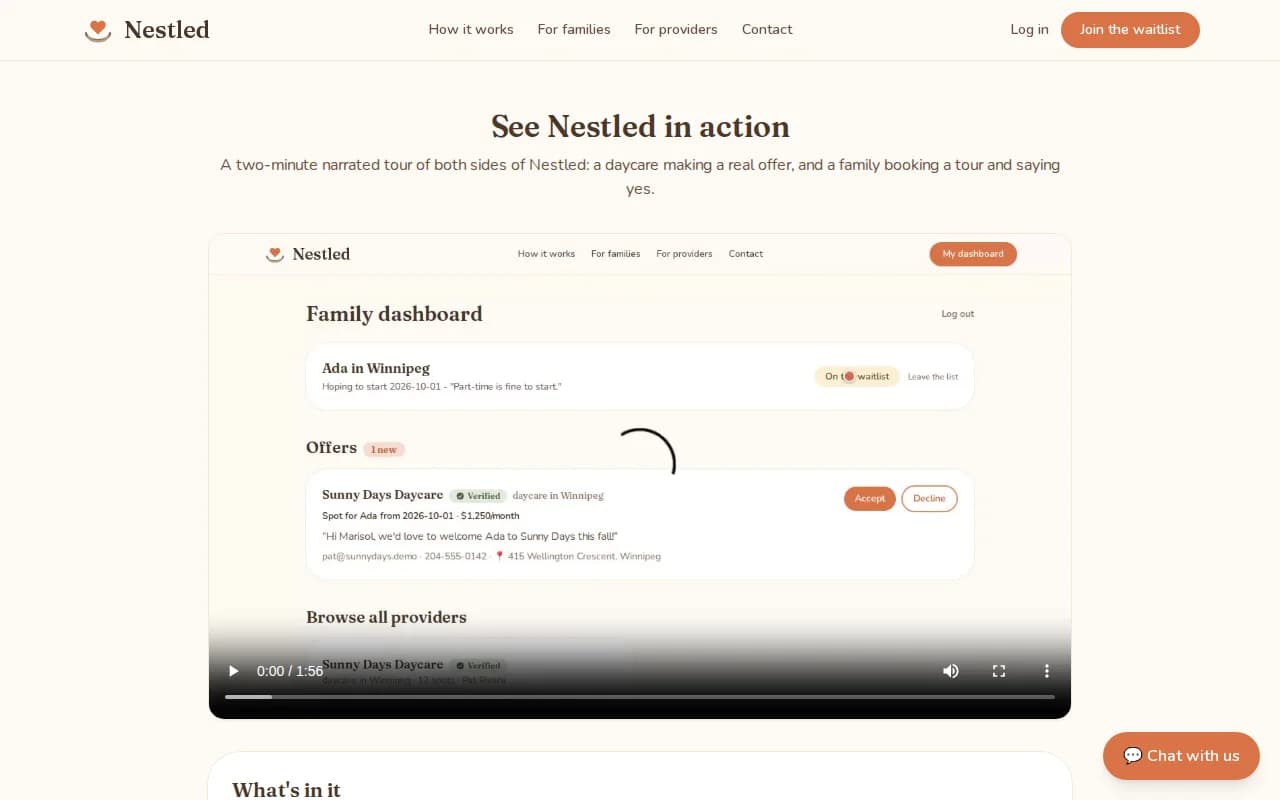This screenshot has width=1280, height=800.
Task: Click the 0:00 / 1:56 time display
Action: coord(290,671)
